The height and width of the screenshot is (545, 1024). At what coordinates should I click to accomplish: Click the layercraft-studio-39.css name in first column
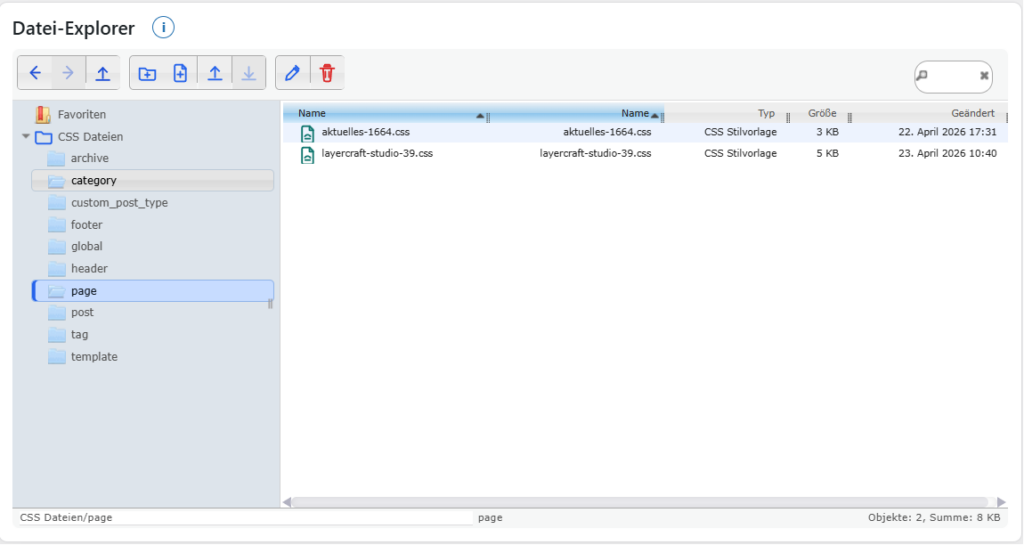click(x=377, y=153)
